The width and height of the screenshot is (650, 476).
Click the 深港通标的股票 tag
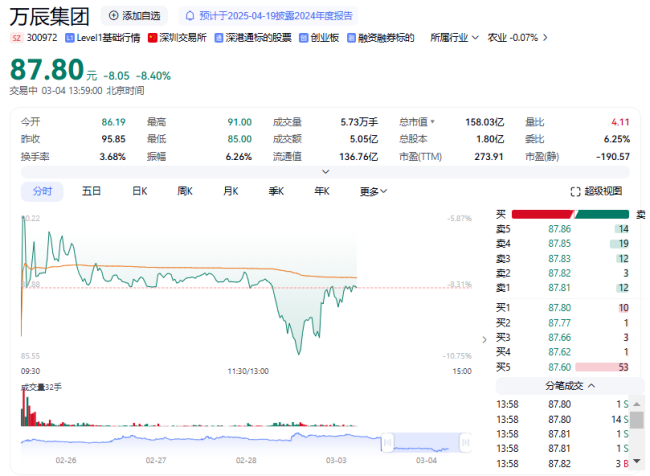coord(253,38)
